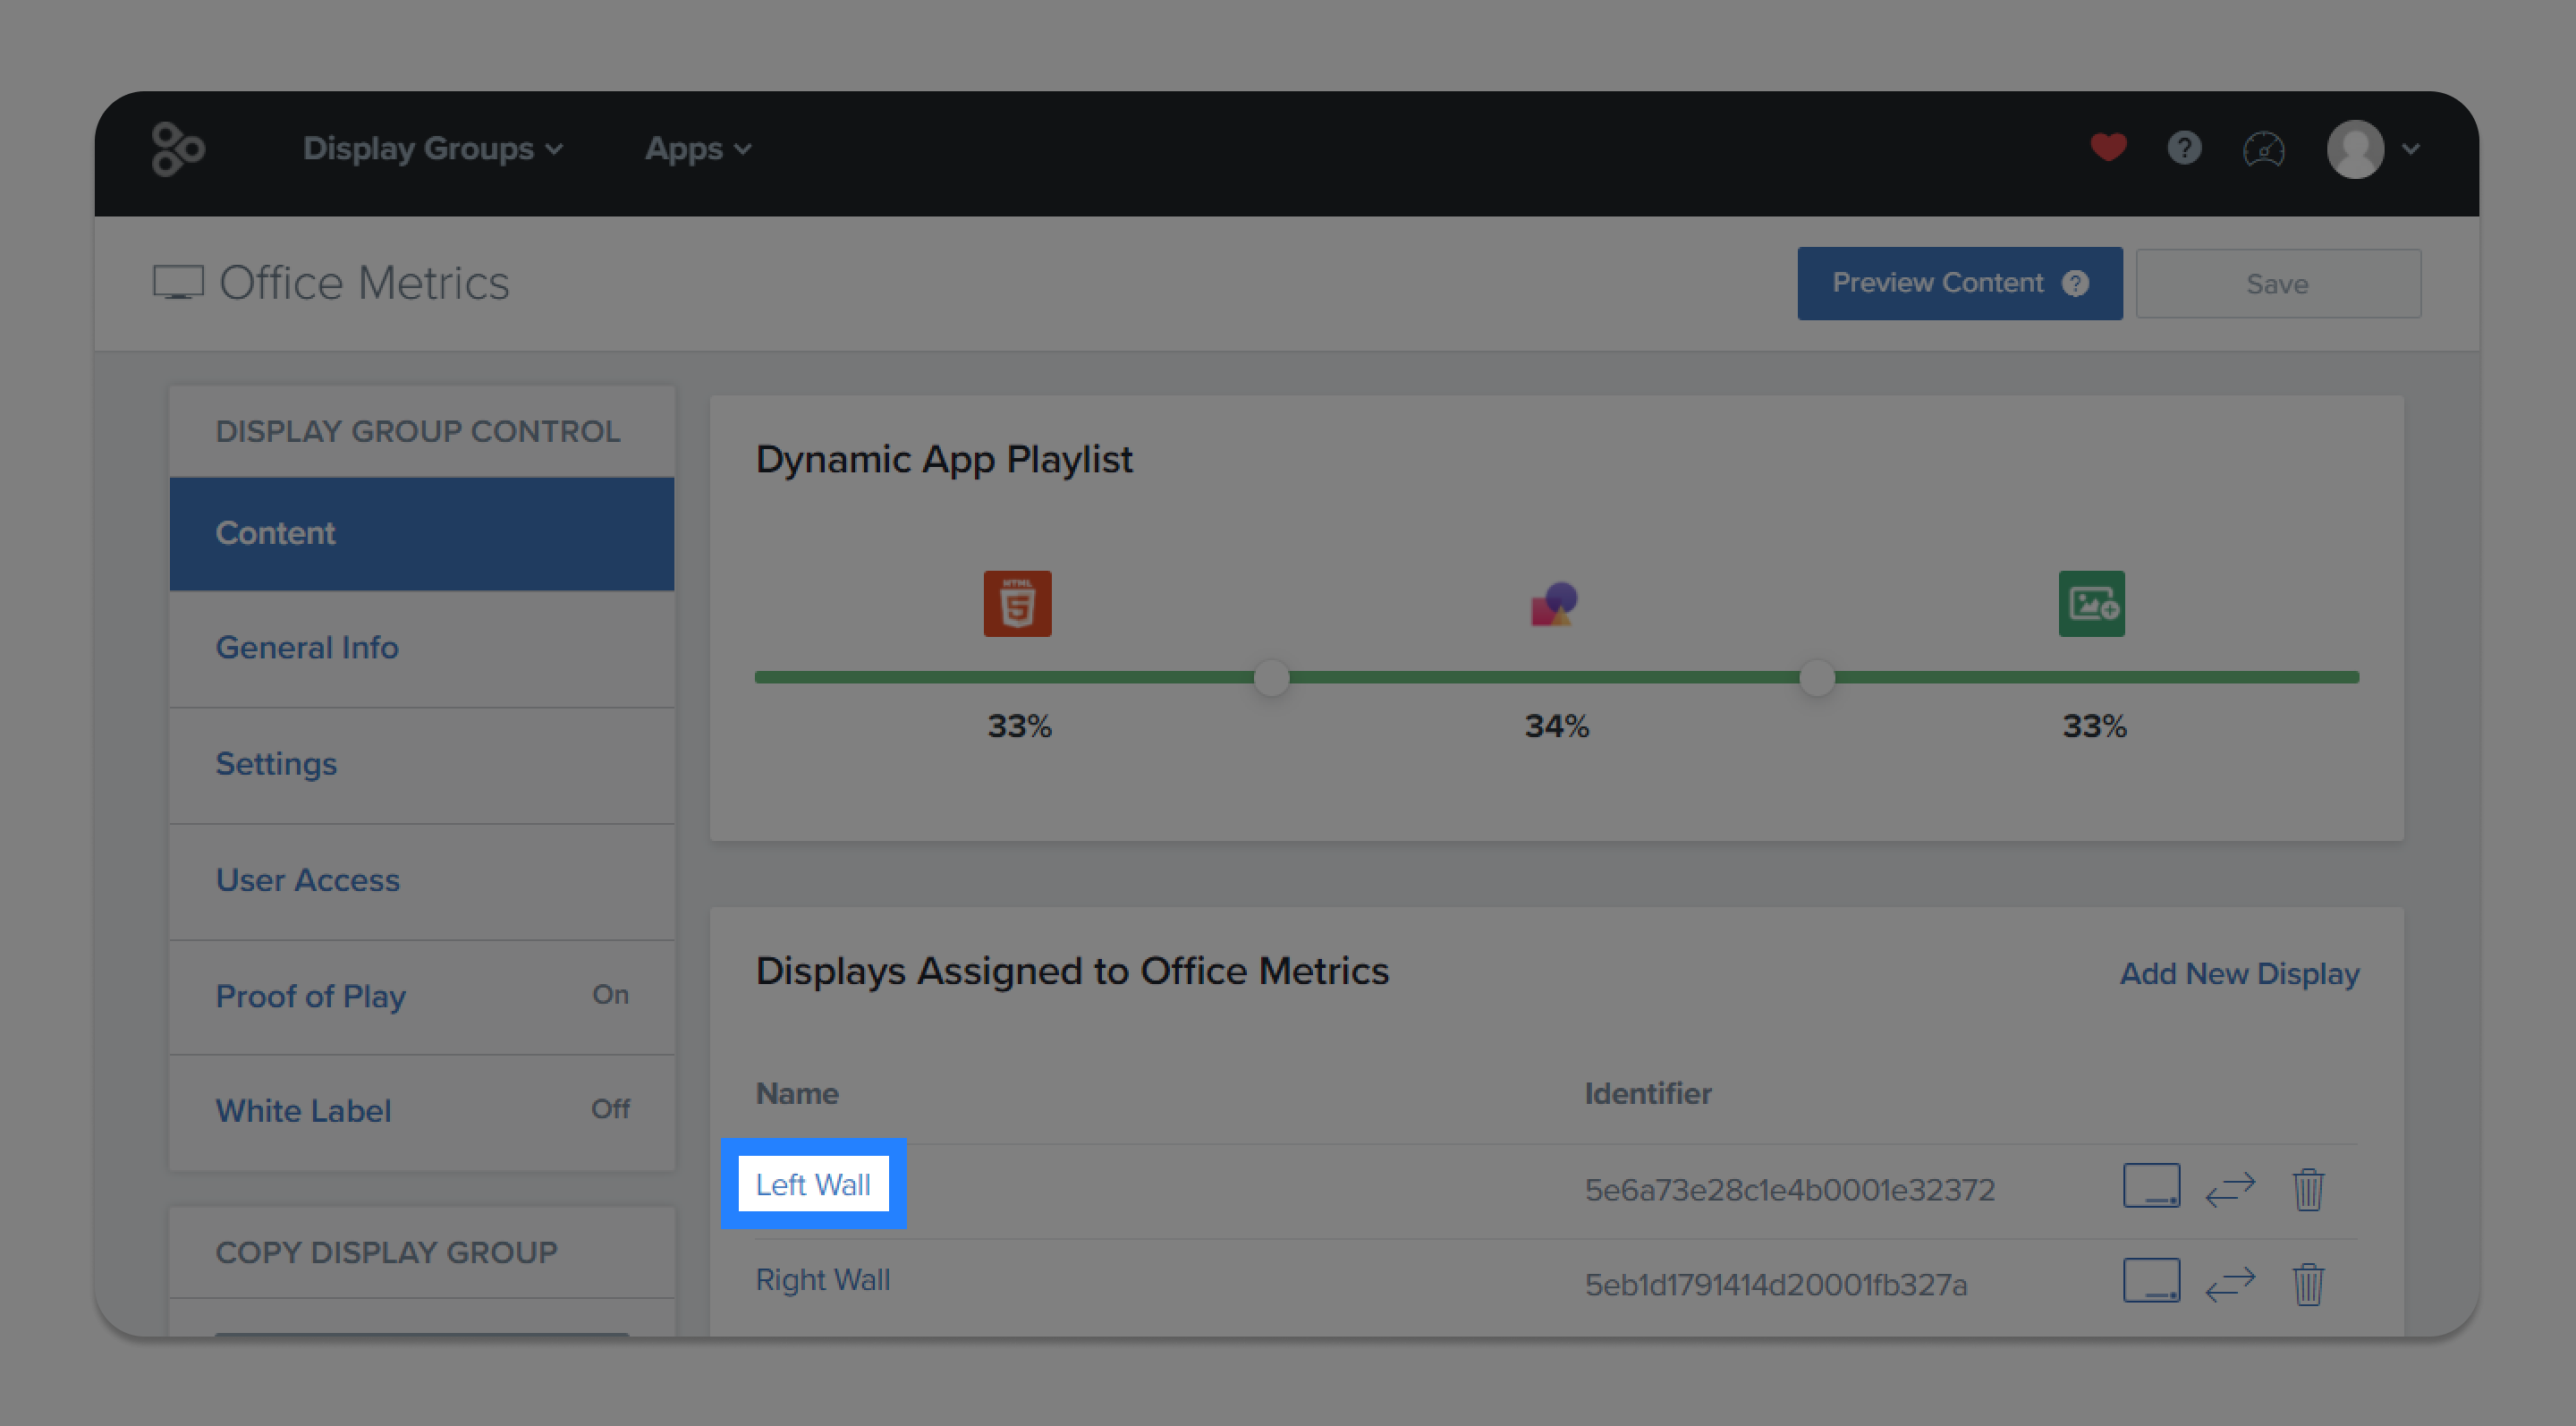Click the swap arrows icon for Right Wall
Image resolution: width=2576 pixels, height=1426 pixels.
tap(2230, 1284)
